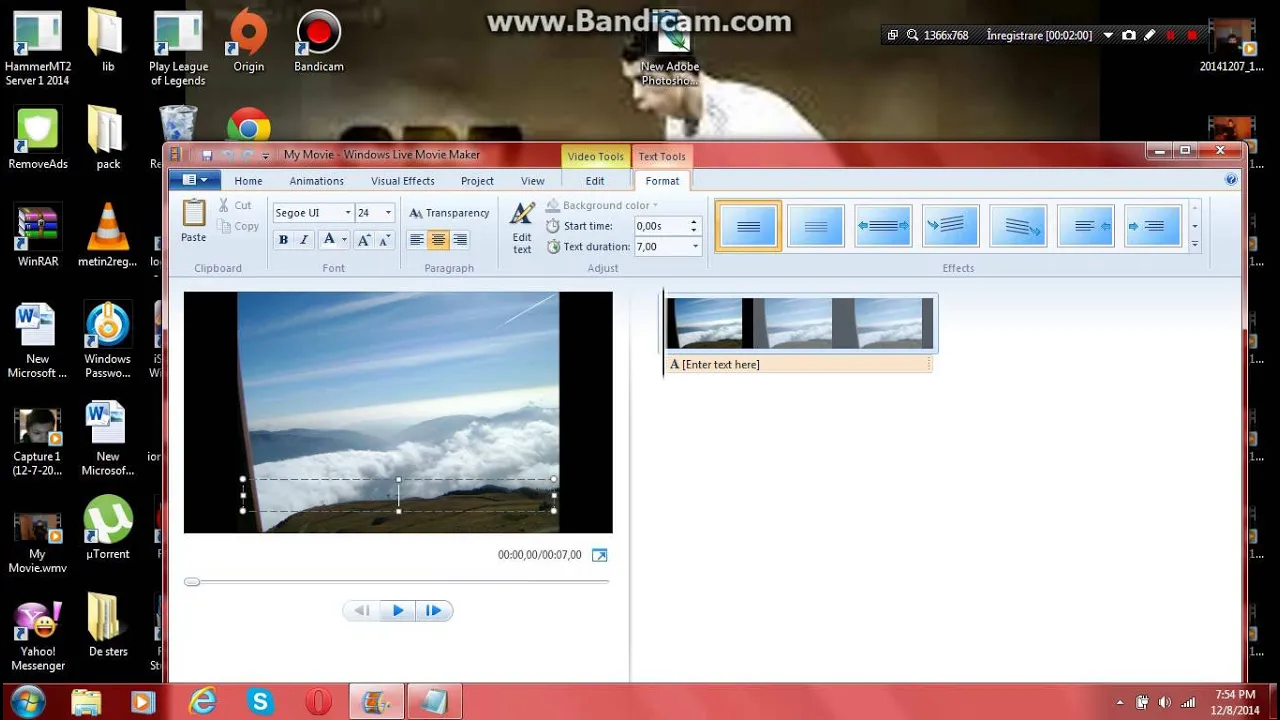Open the Text duration dropdown
Screen dimensions: 1280x720
click(695, 246)
